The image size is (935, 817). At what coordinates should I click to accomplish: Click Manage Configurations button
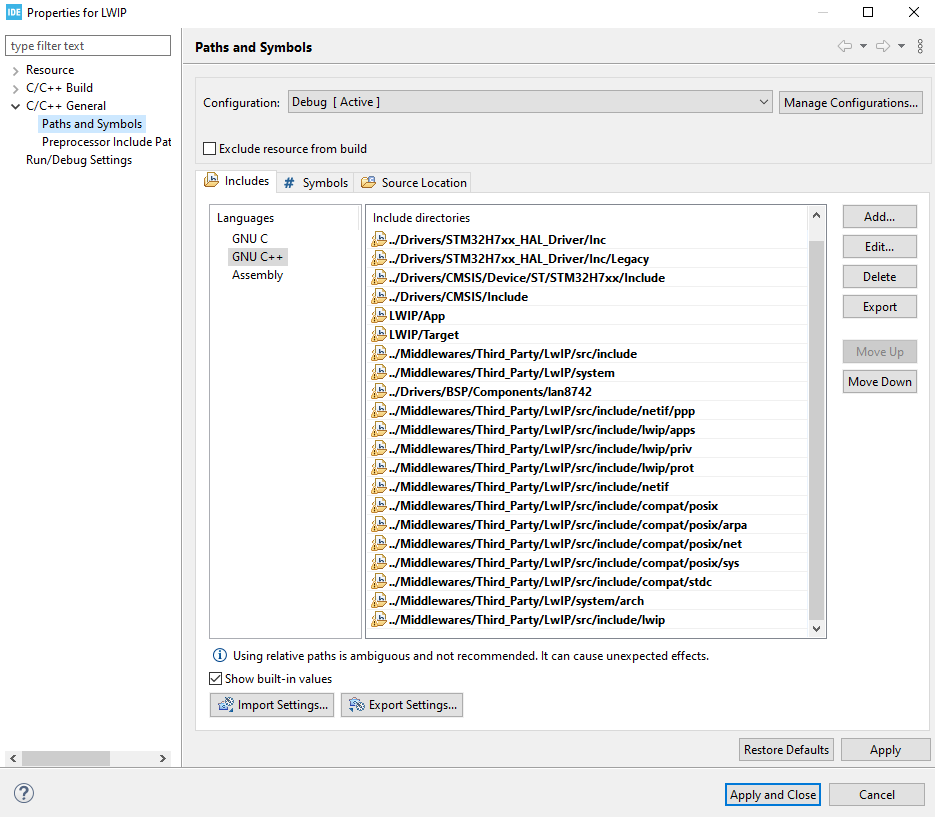[850, 103]
